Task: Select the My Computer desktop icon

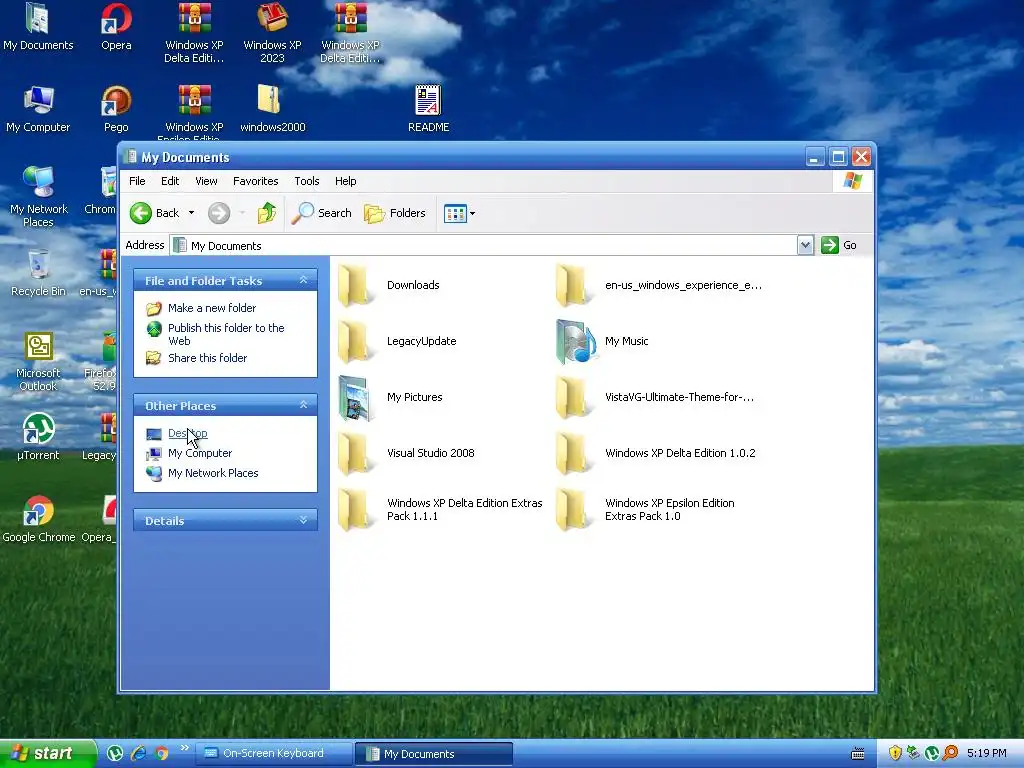Action: tap(38, 101)
